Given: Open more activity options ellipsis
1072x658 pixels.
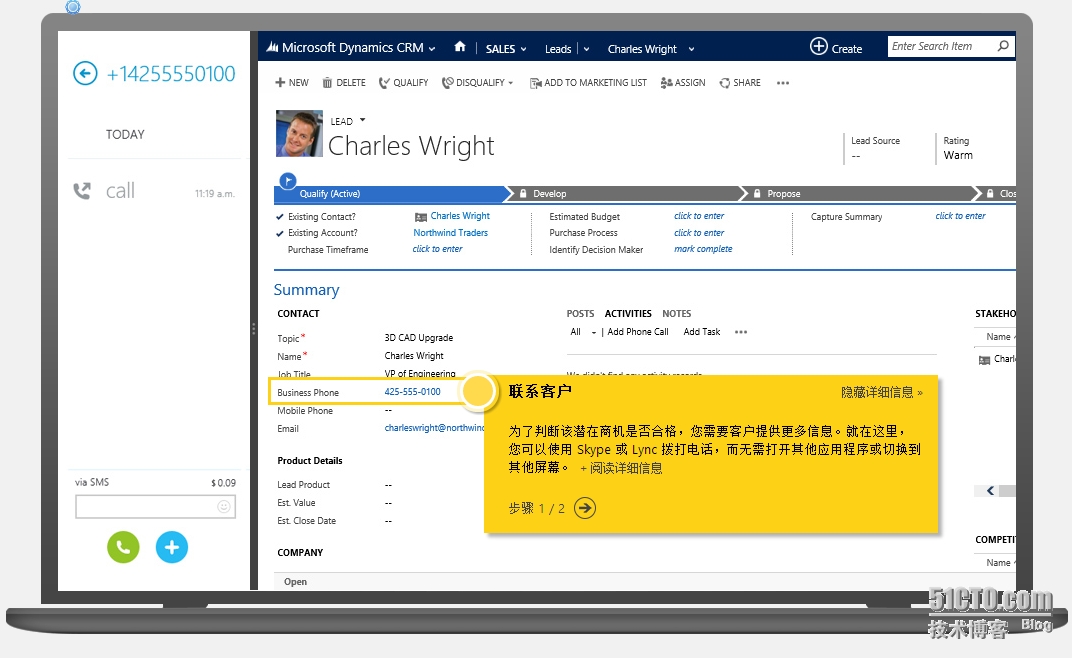Looking at the screenshot, I should [x=741, y=332].
